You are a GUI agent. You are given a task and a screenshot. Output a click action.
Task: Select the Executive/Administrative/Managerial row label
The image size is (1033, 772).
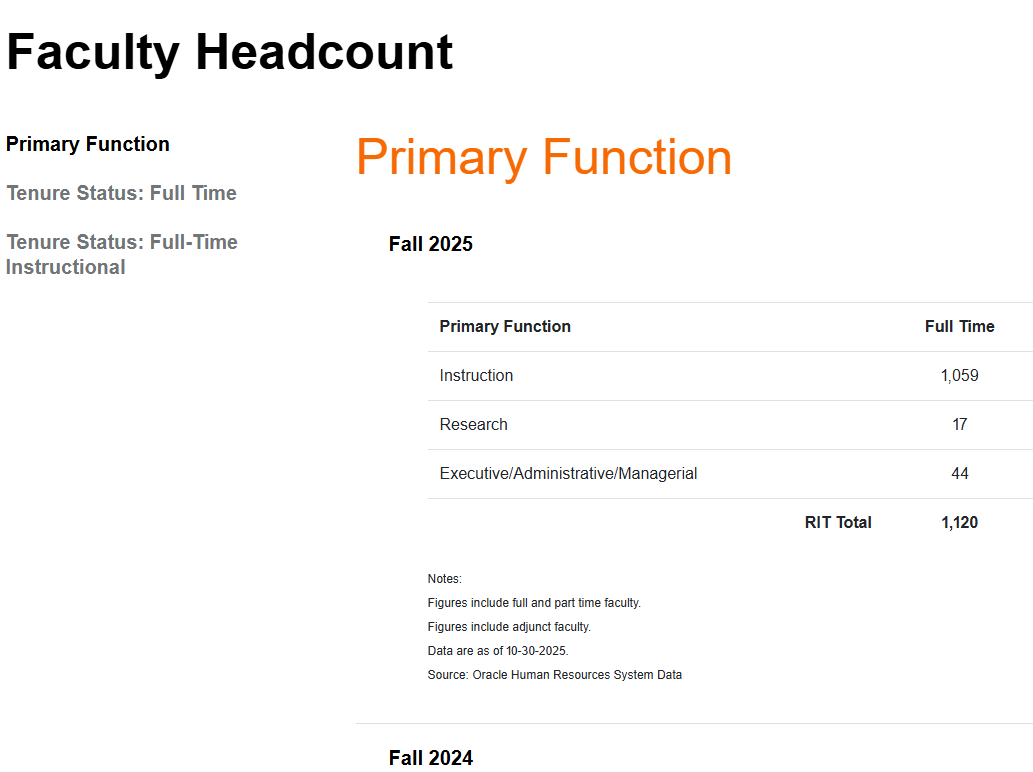[568, 473]
